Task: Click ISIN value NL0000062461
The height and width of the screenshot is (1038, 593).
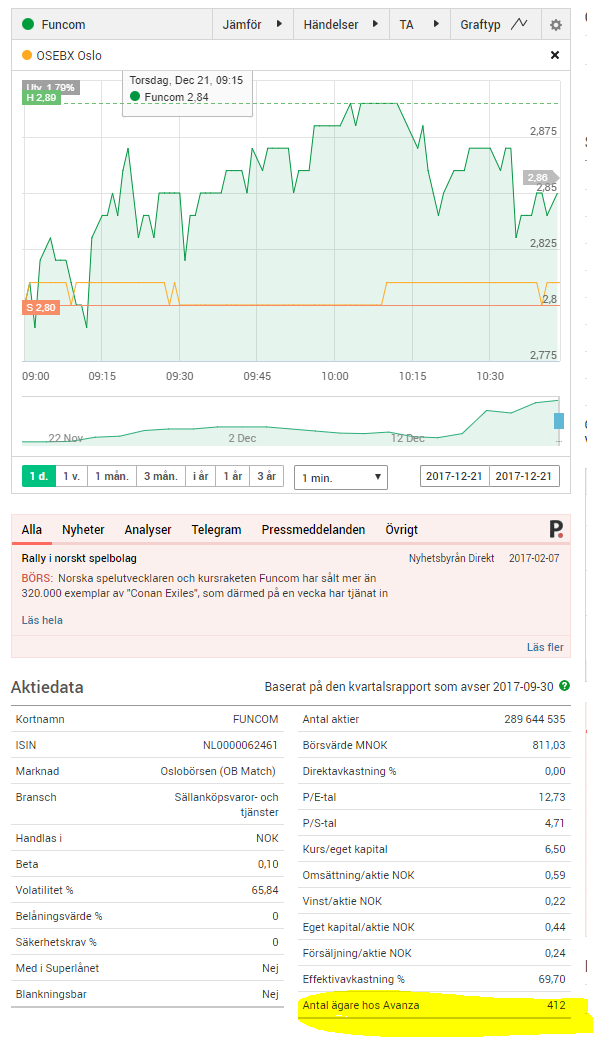Action: click(x=241, y=745)
